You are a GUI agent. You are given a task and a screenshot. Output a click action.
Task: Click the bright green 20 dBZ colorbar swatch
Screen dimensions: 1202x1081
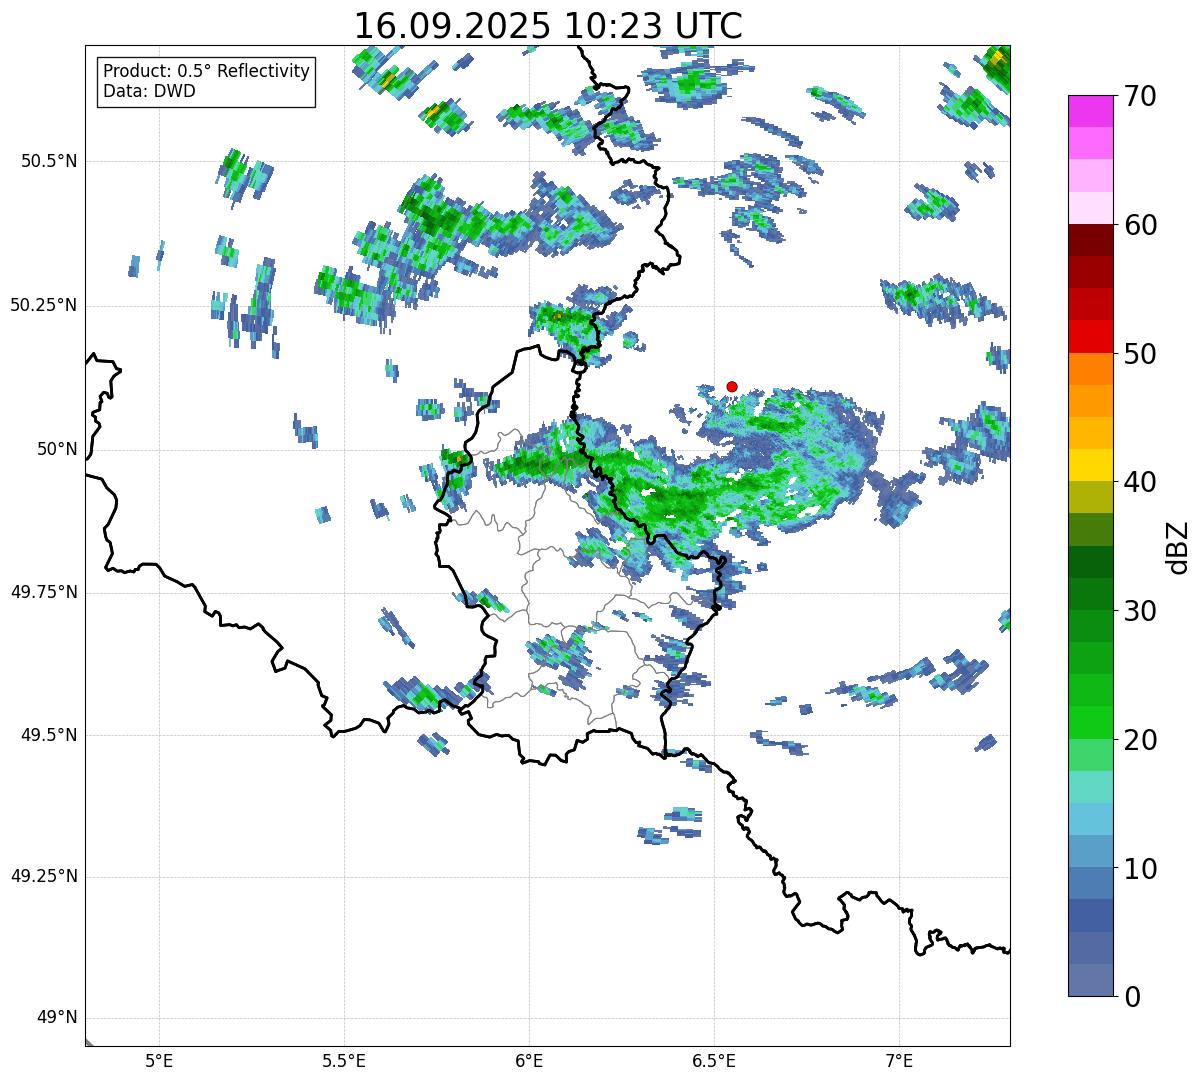[1090, 723]
